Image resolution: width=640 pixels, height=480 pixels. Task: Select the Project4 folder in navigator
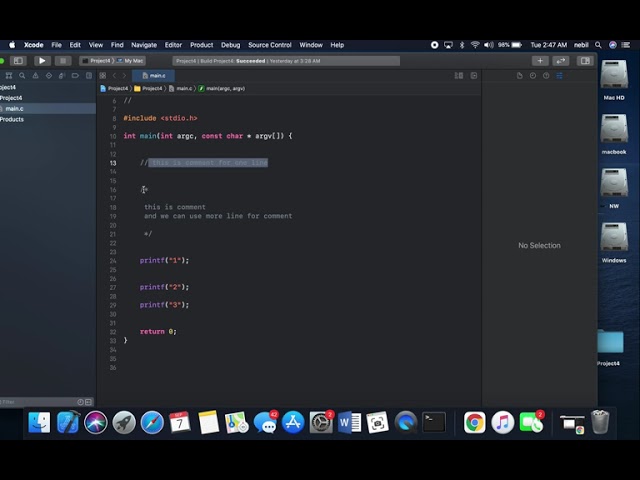pos(48,98)
